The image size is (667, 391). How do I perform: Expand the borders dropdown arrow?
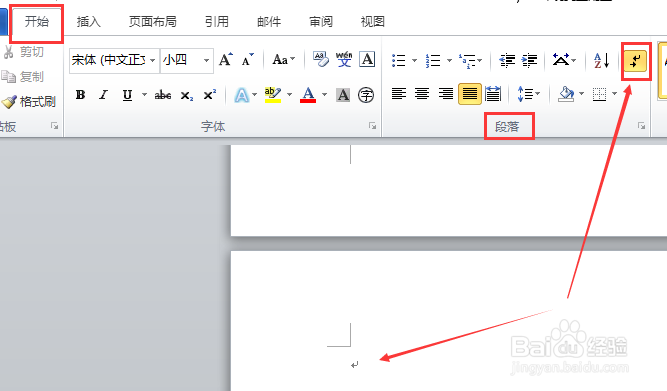(x=614, y=94)
